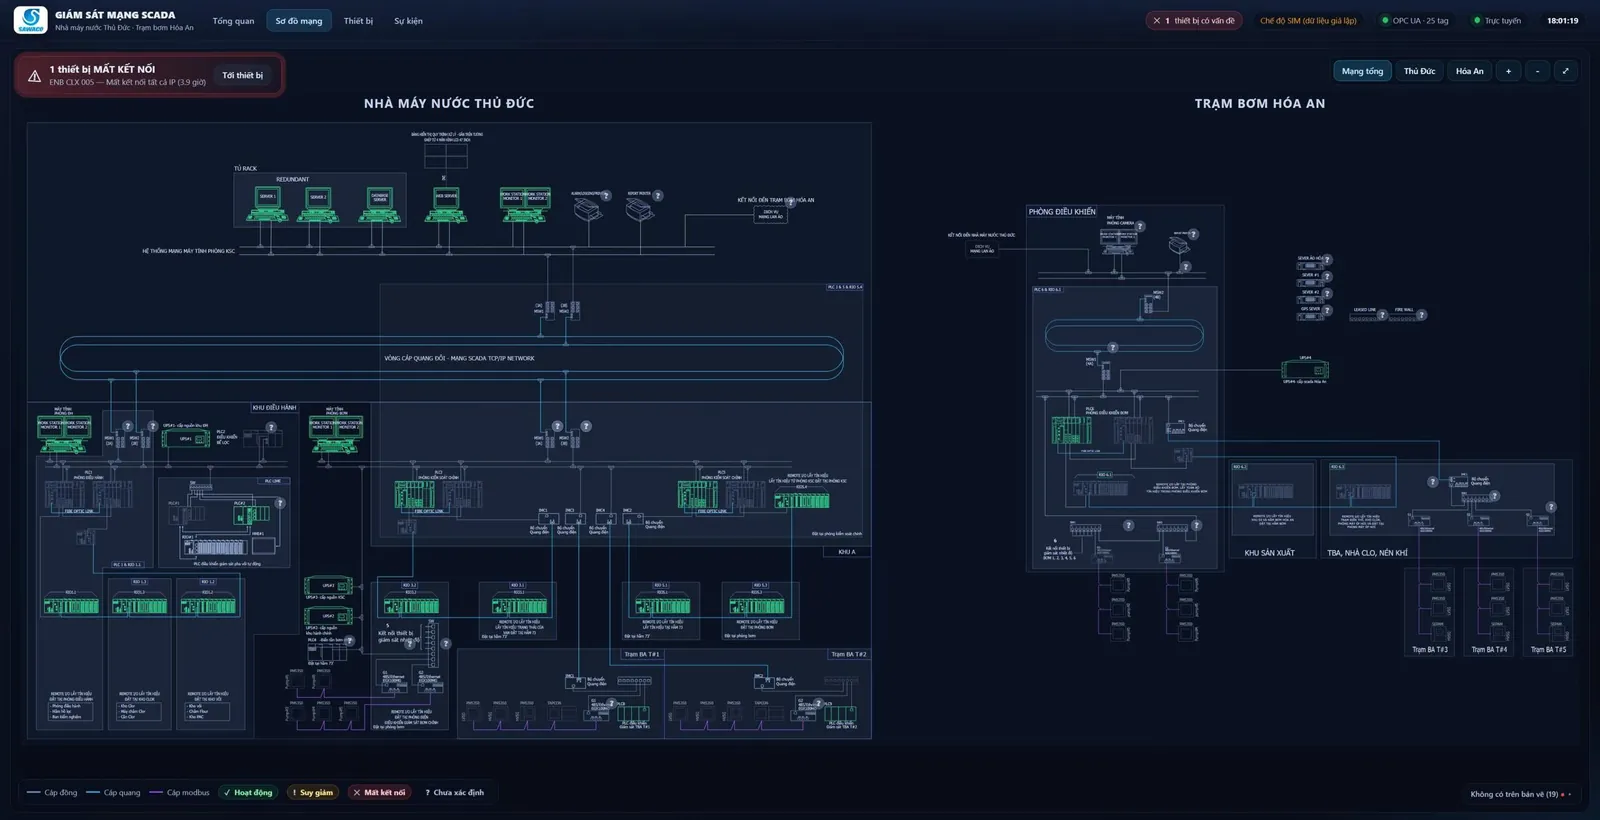Image resolution: width=1600 pixels, height=820 pixels.
Task: Select the Mạng tổng view button
Action: (1362, 71)
